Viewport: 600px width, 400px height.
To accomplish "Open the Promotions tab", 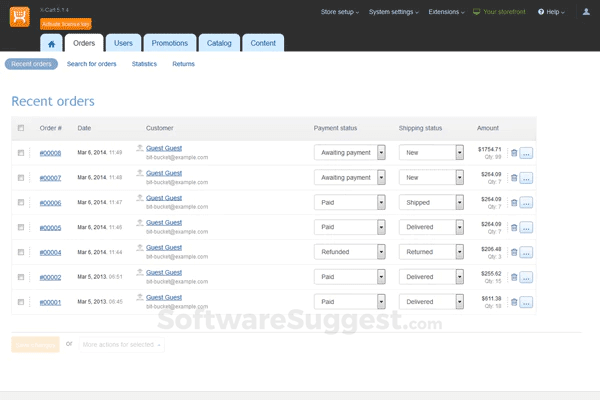I will pyautogui.click(x=169, y=44).
